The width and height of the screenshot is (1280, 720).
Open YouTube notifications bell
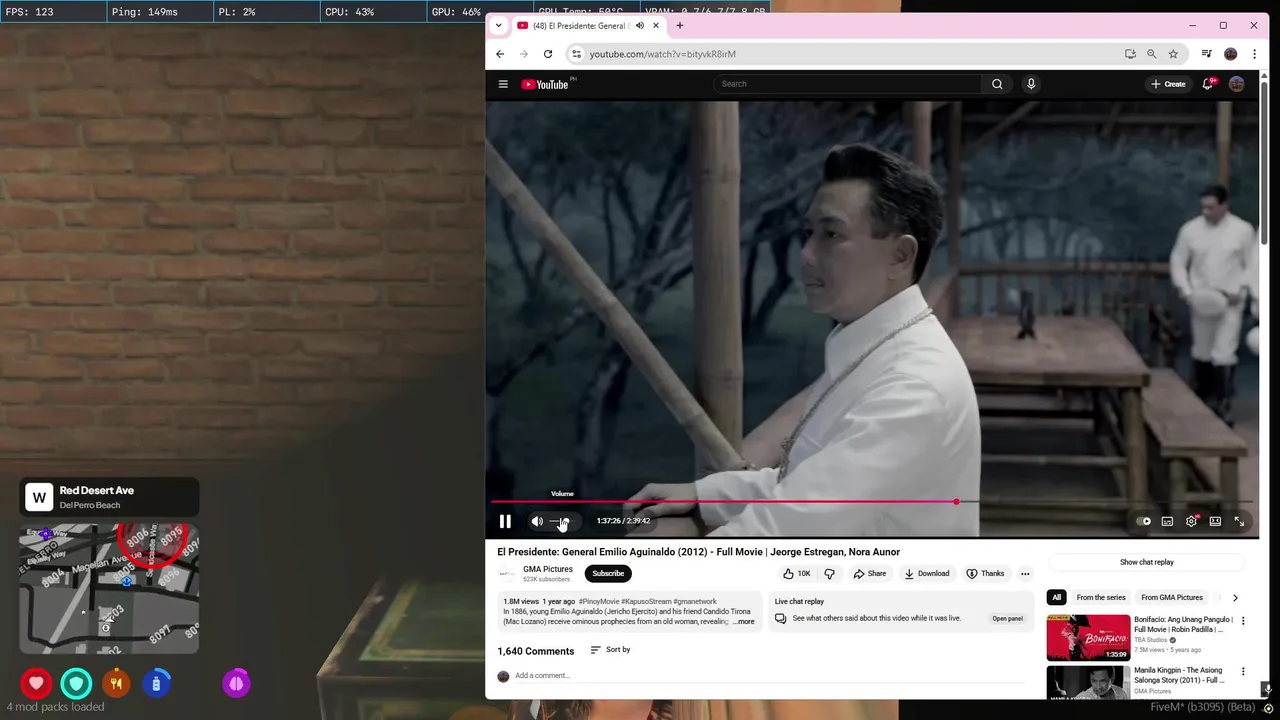1208,84
